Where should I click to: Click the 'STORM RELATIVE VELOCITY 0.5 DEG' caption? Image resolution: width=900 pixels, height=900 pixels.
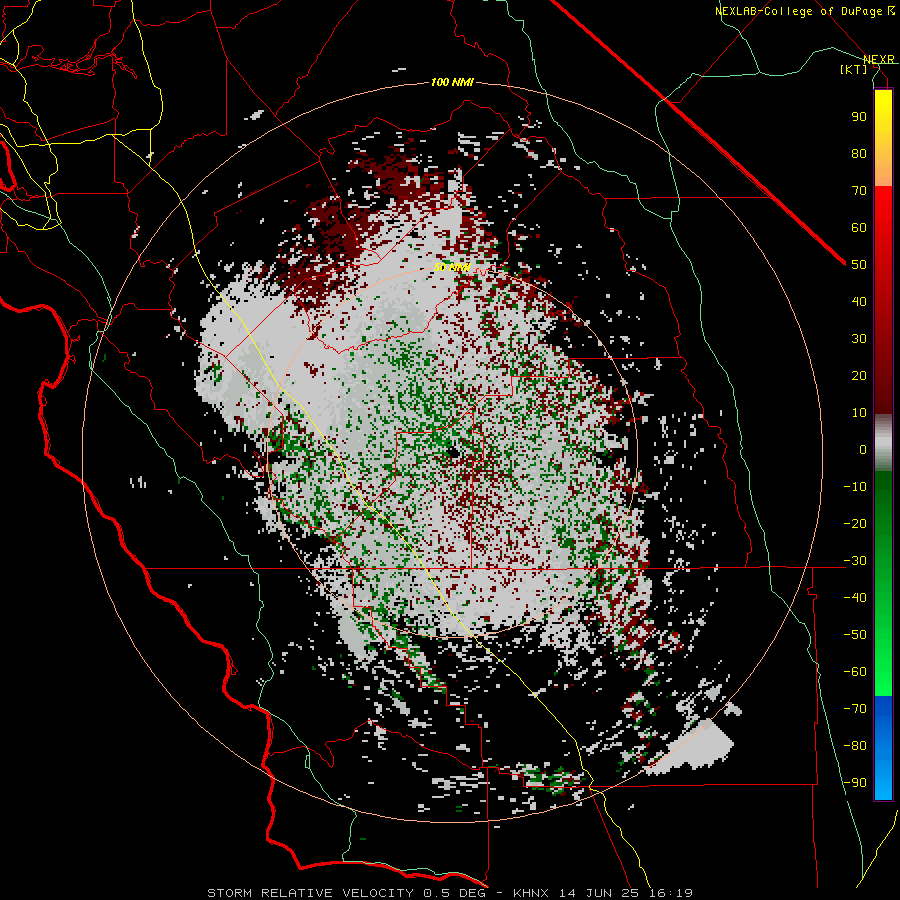pos(346,893)
